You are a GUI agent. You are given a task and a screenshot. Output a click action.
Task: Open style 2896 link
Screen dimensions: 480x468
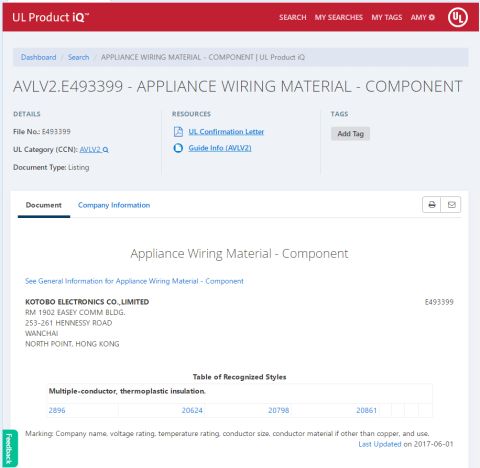point(57,410)
